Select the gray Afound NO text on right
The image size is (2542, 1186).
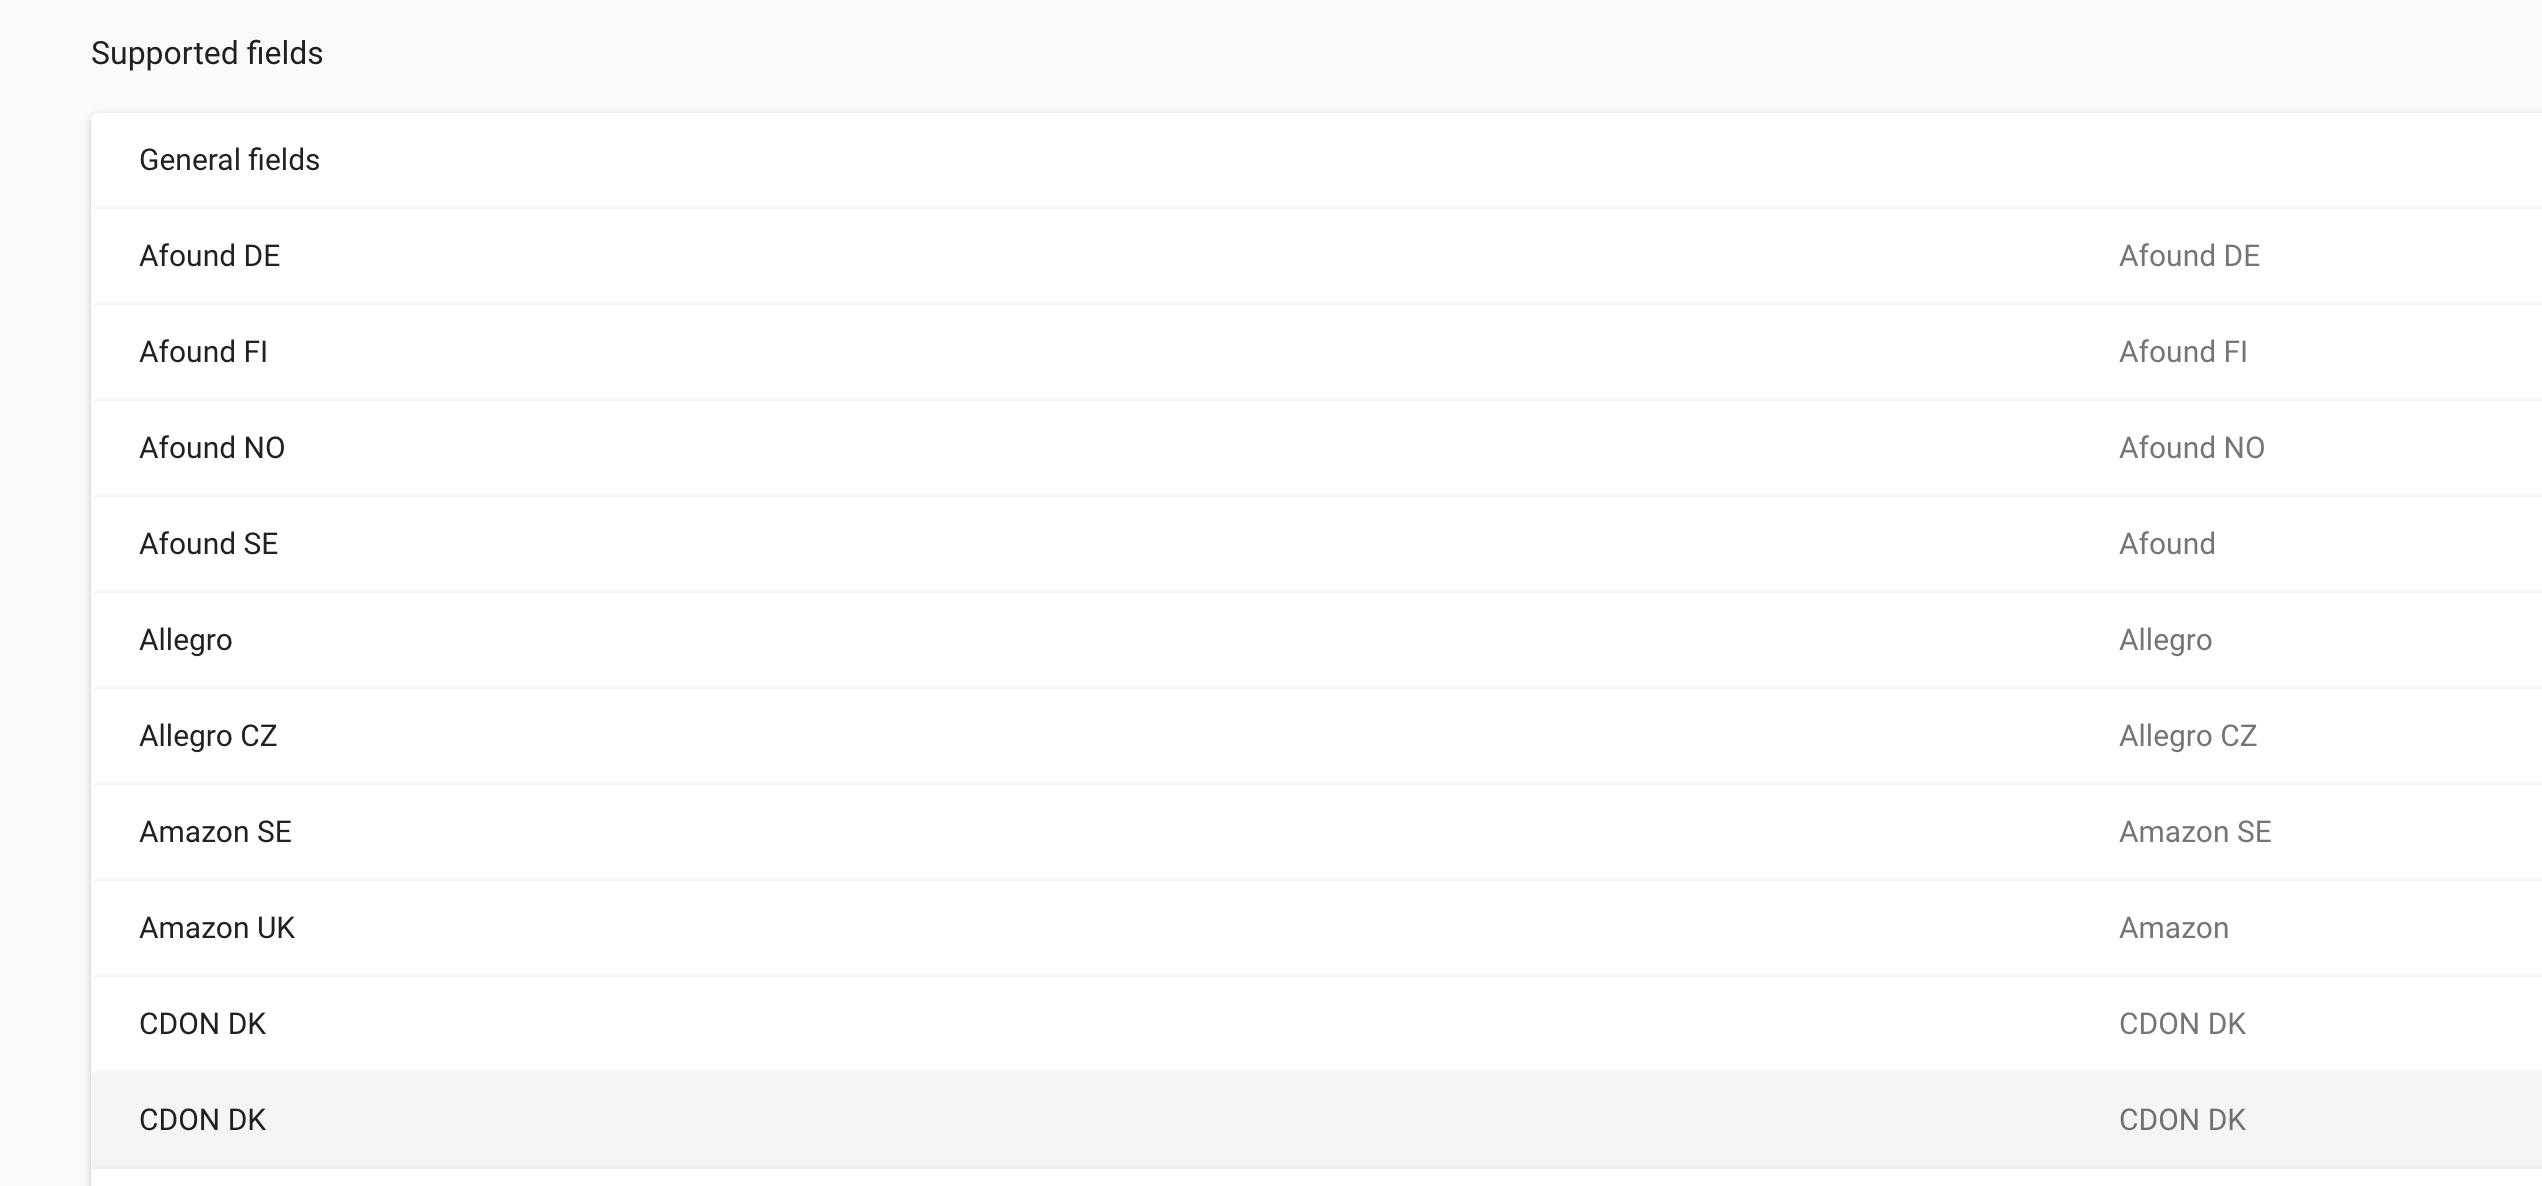tap(2192, 448)
